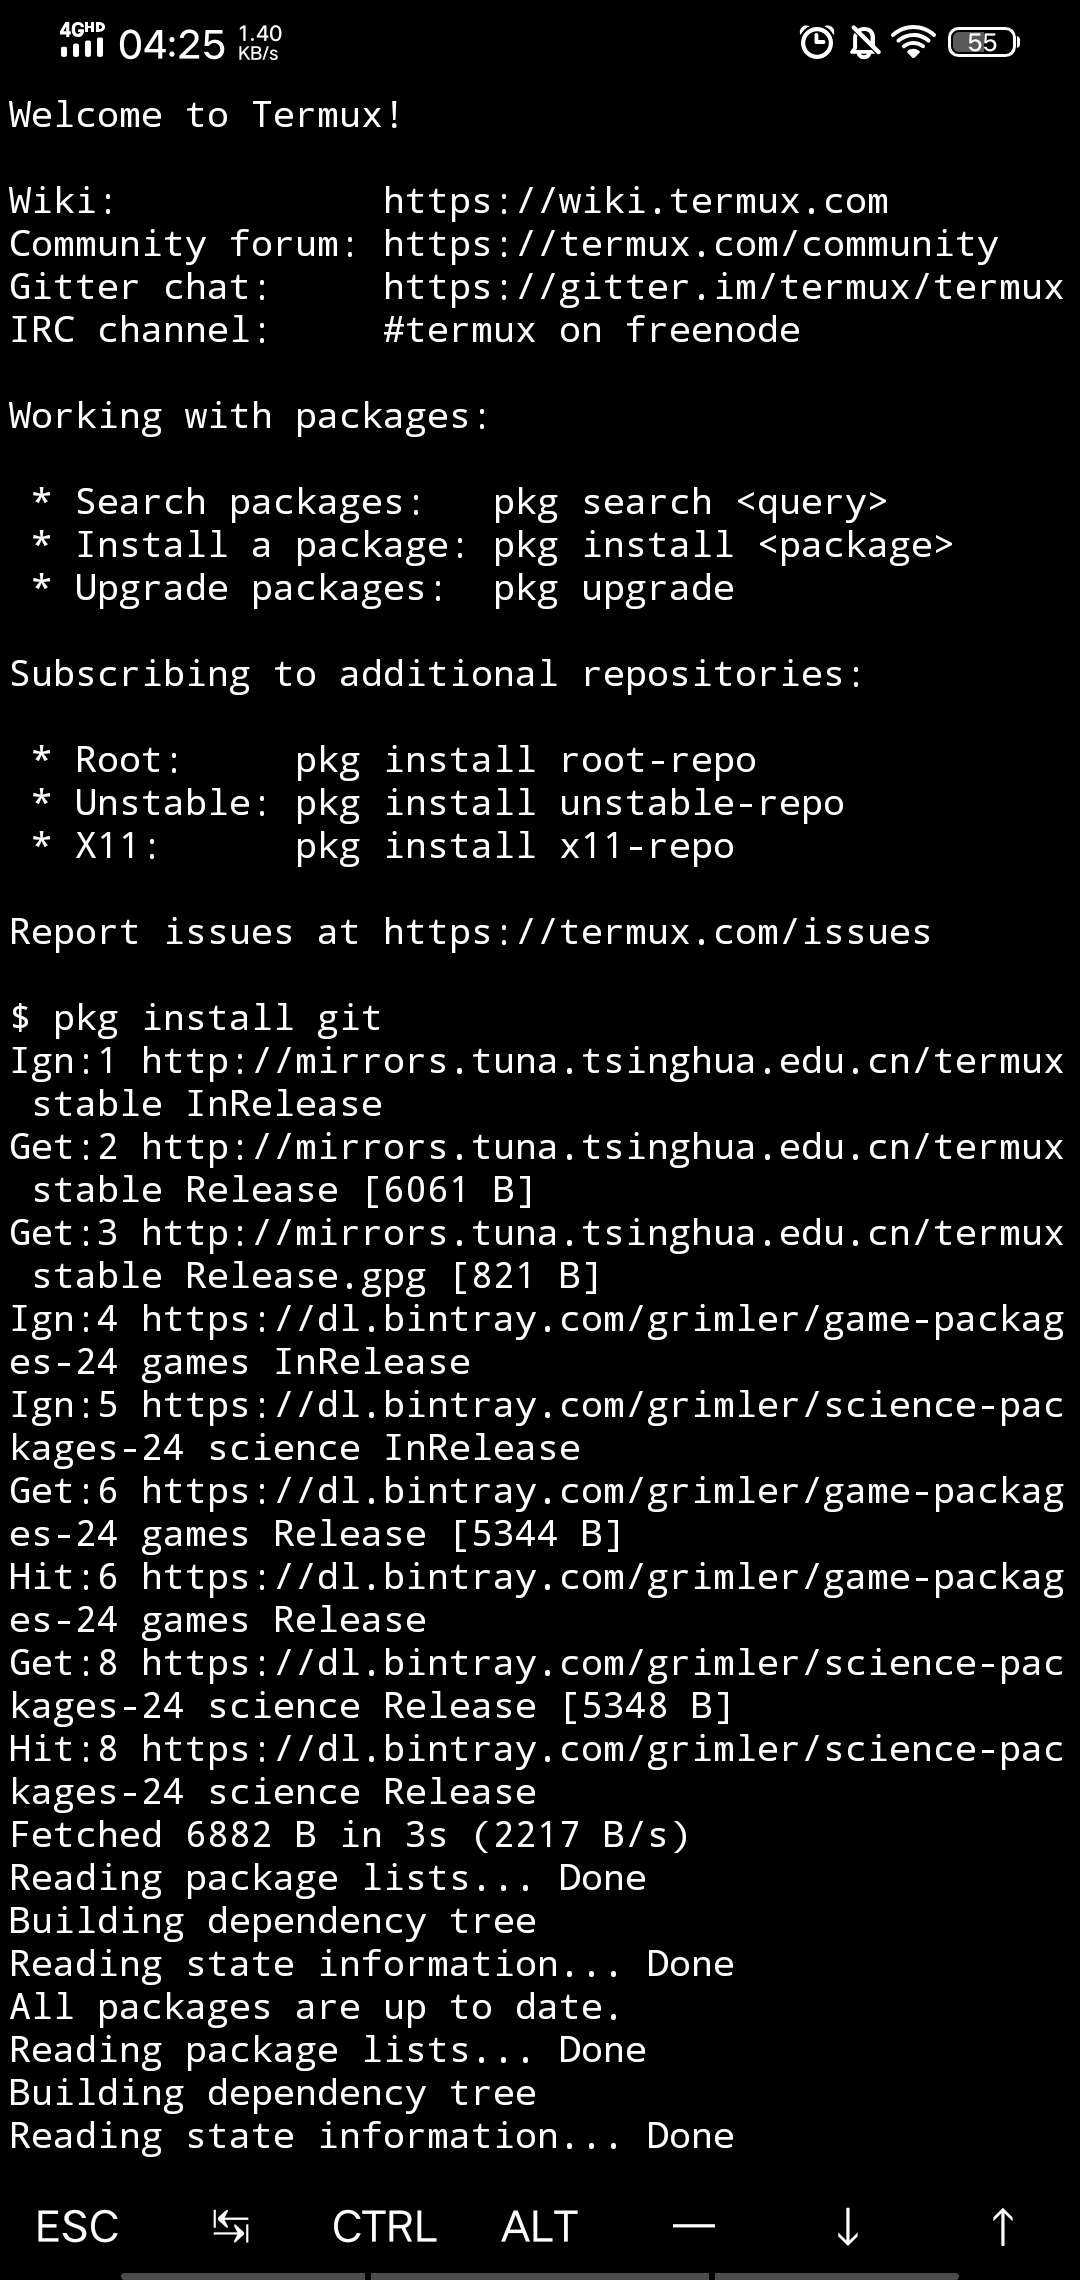Tap the down arrow key

pyautogui.click(x=848, y=2227)
